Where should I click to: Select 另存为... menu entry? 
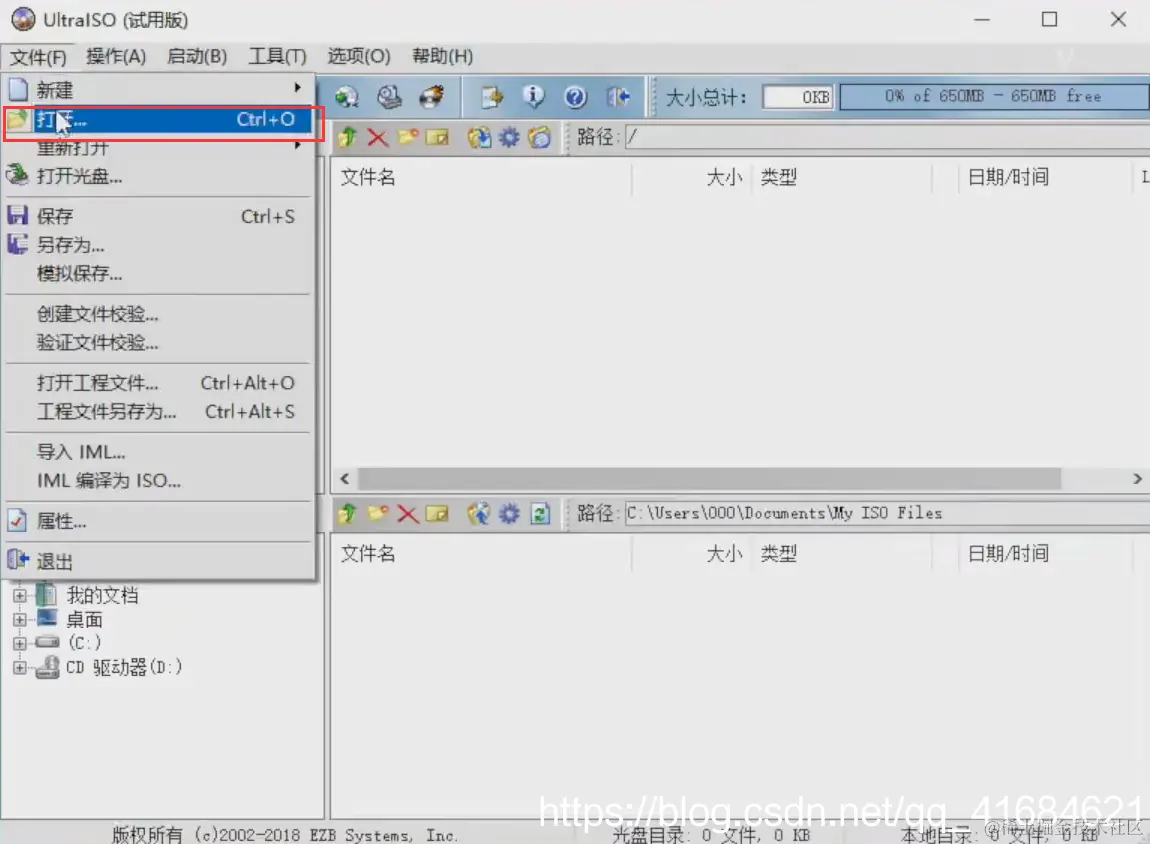[158, 245]
